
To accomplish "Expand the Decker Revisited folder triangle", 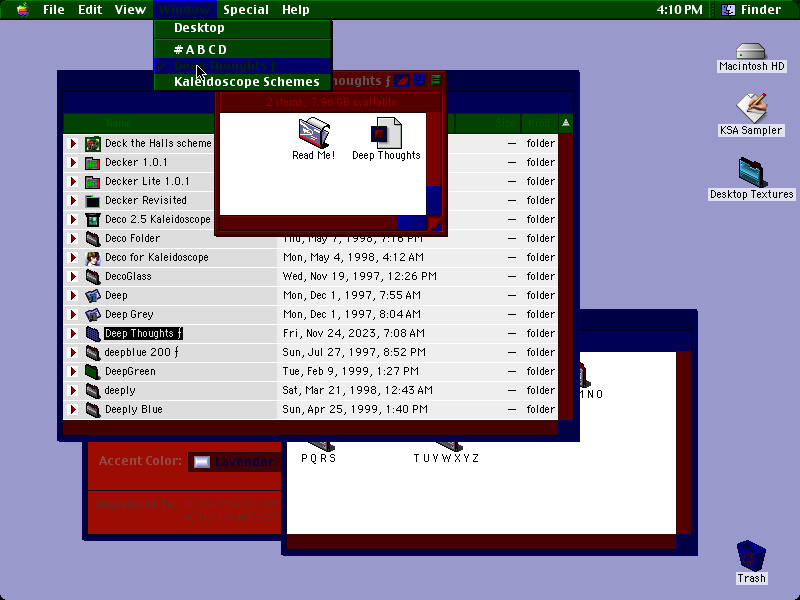I will [73, 201].
